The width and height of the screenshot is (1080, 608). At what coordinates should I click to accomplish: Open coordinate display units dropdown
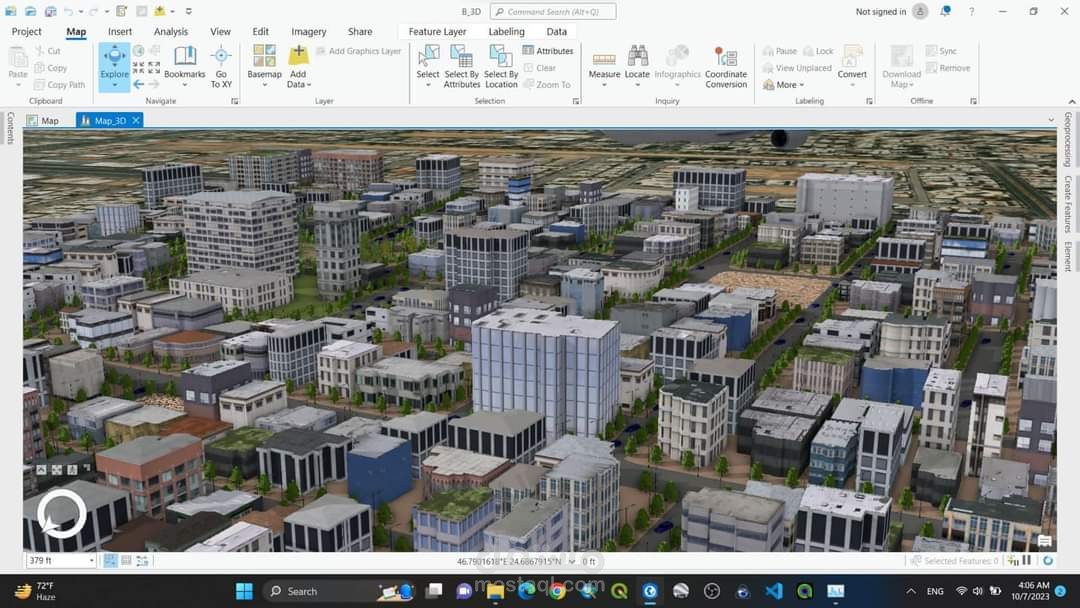(x=572, y=561)
